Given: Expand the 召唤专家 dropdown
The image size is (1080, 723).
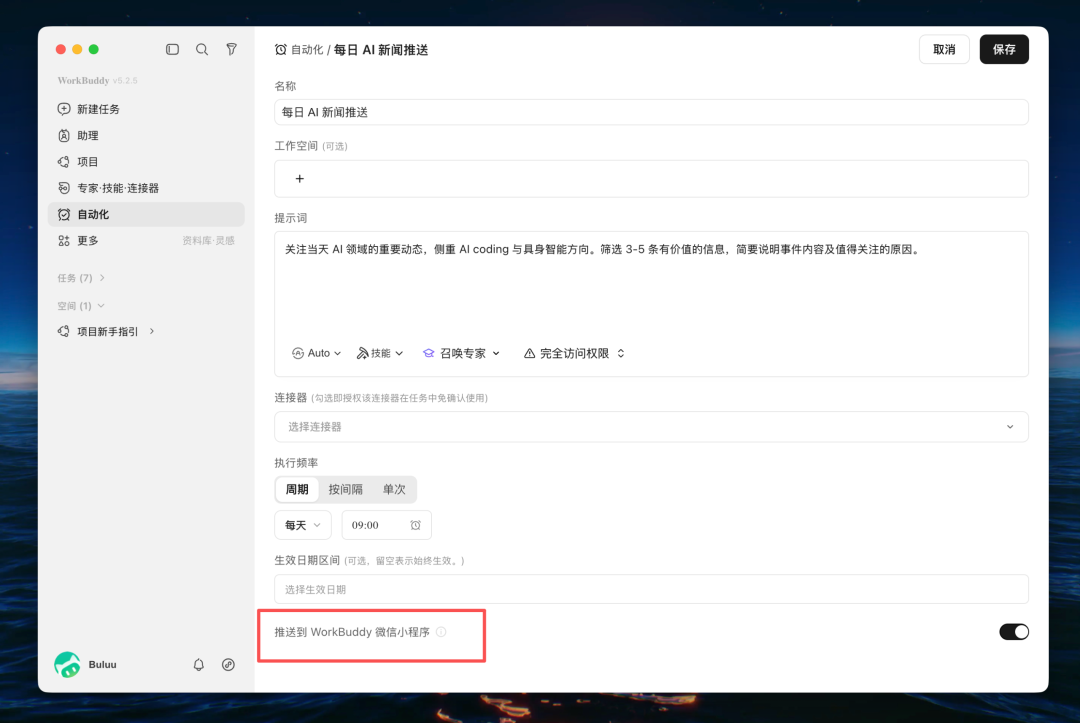Looking at the screenshot, I should pos(461,353).
